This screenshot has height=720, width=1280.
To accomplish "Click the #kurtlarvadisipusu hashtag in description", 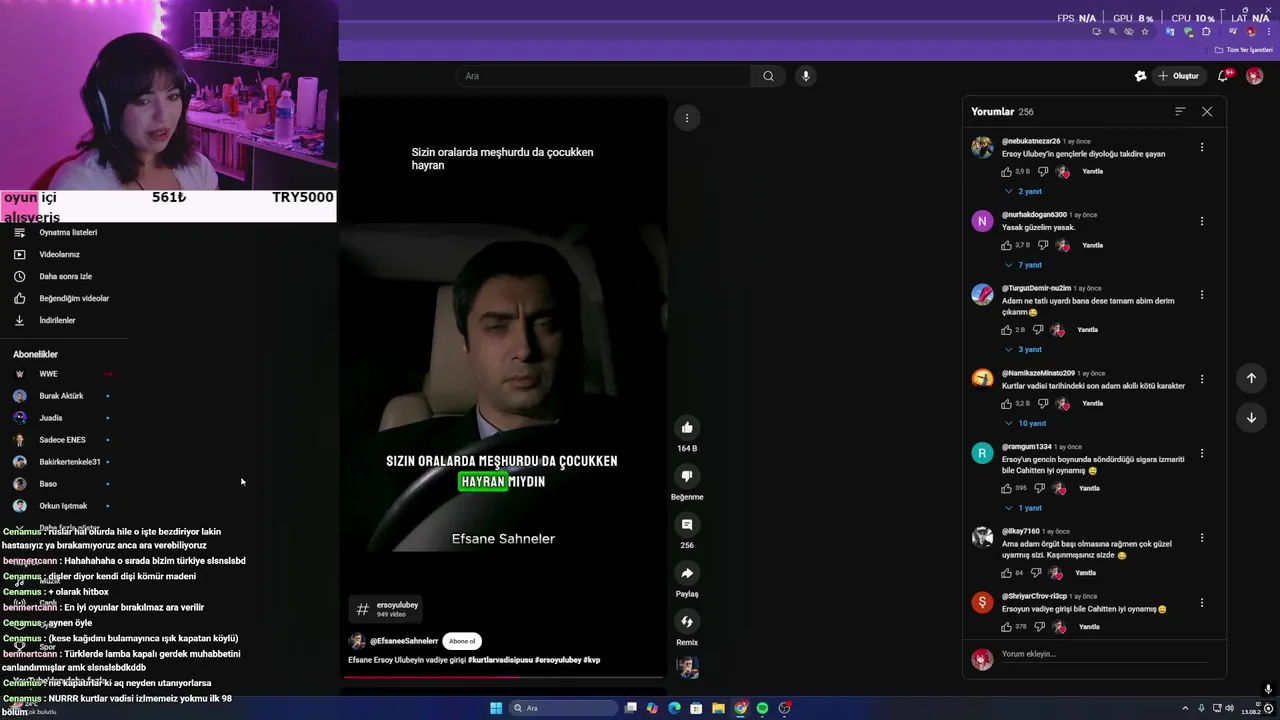I will [x=500, y=660].
